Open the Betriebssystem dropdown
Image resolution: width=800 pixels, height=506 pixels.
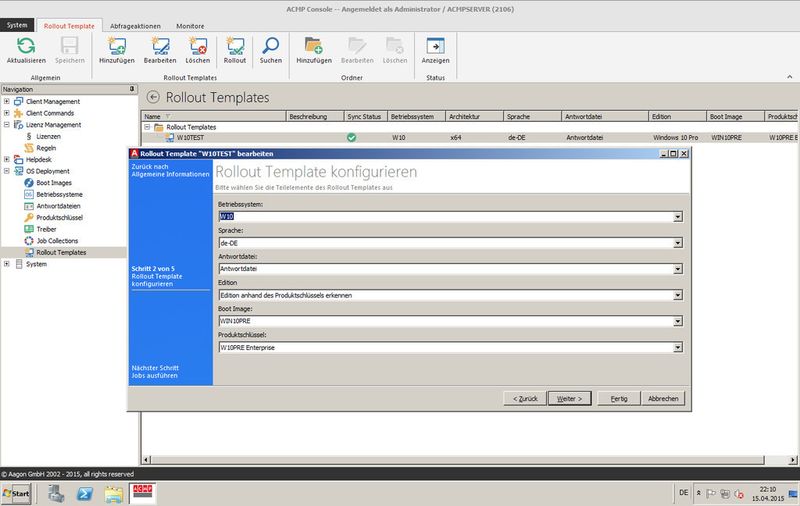tap(678, 217)
